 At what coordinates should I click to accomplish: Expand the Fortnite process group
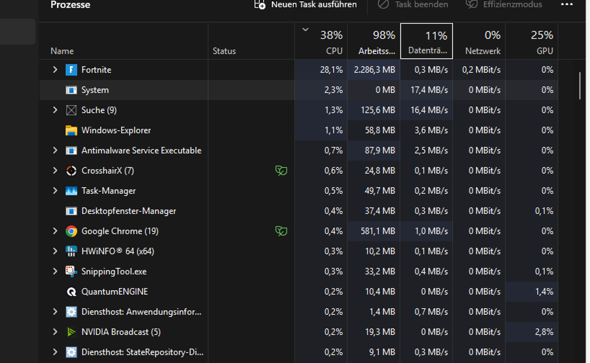[x=55, y=70]
